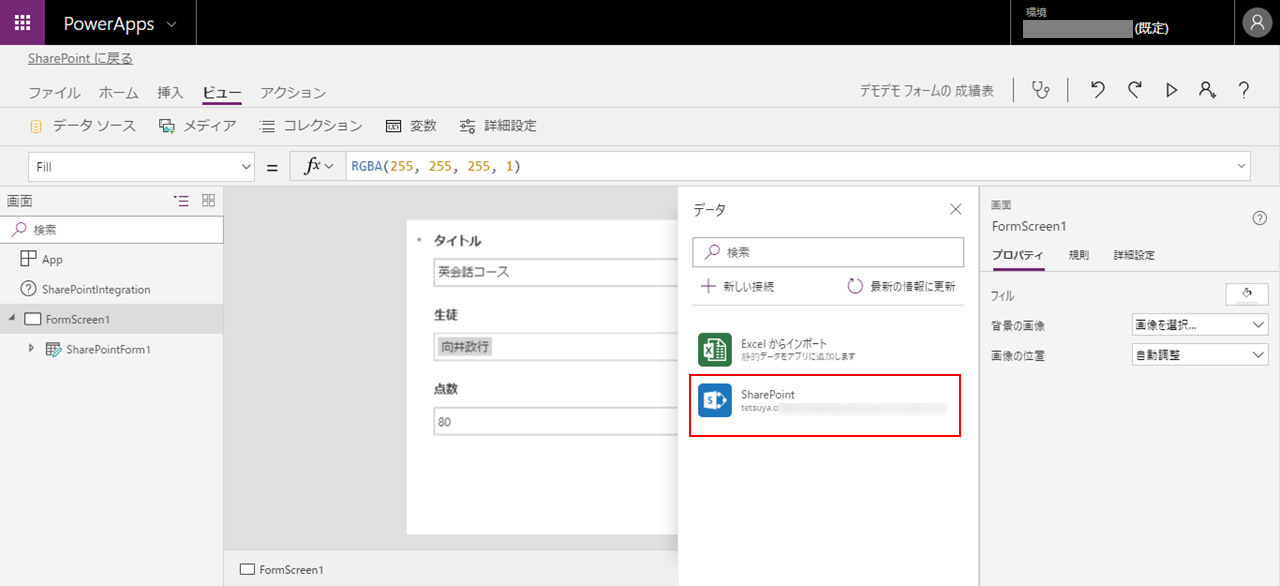Open the 画像の位置 dropdown
1280x586 pixels.
[1200, 354]
